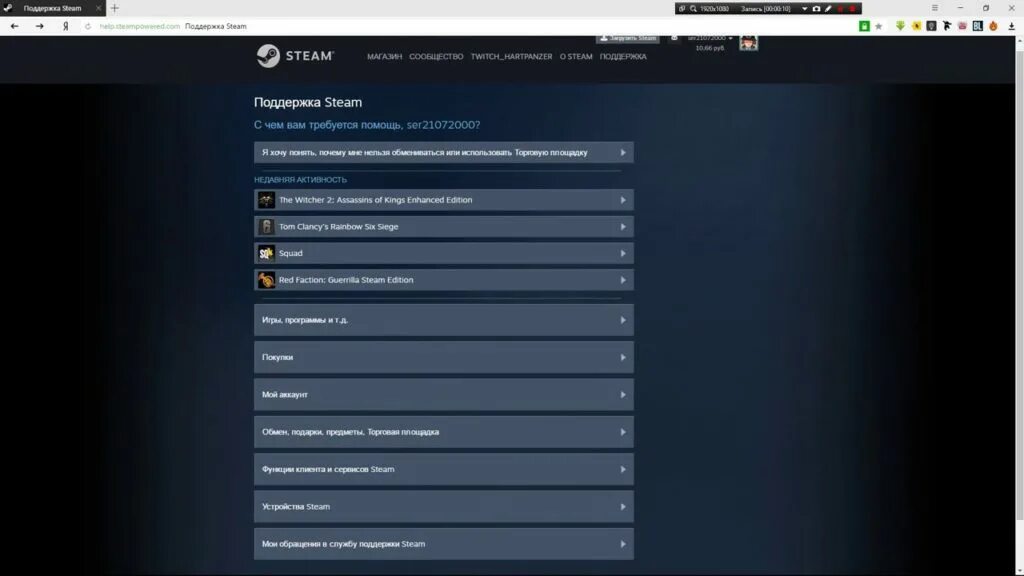The width and height of the screenshot is (1024, 576).
Task: Click the recorder window-select icon
Action: pyautogui.click(x=682, y=8)
